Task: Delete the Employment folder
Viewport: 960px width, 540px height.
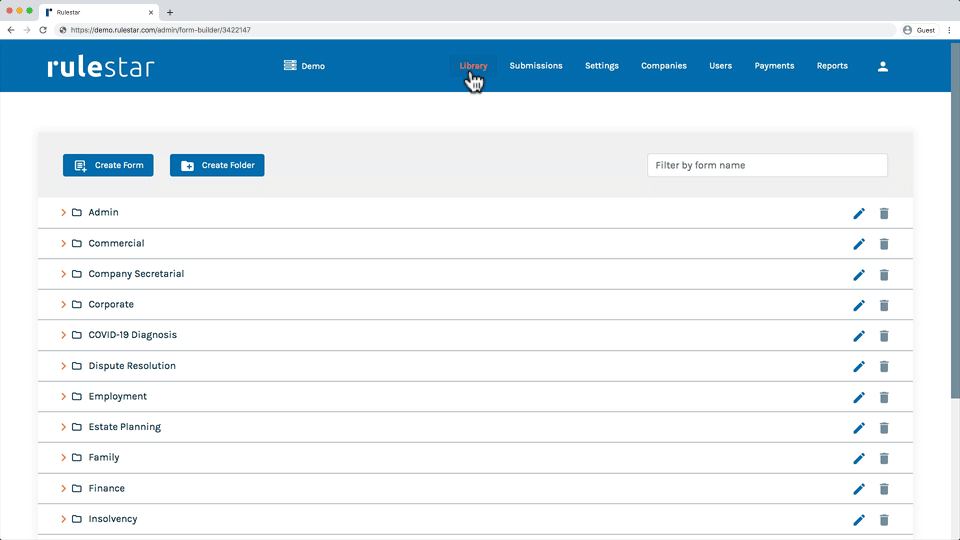Action: point(884,397)
